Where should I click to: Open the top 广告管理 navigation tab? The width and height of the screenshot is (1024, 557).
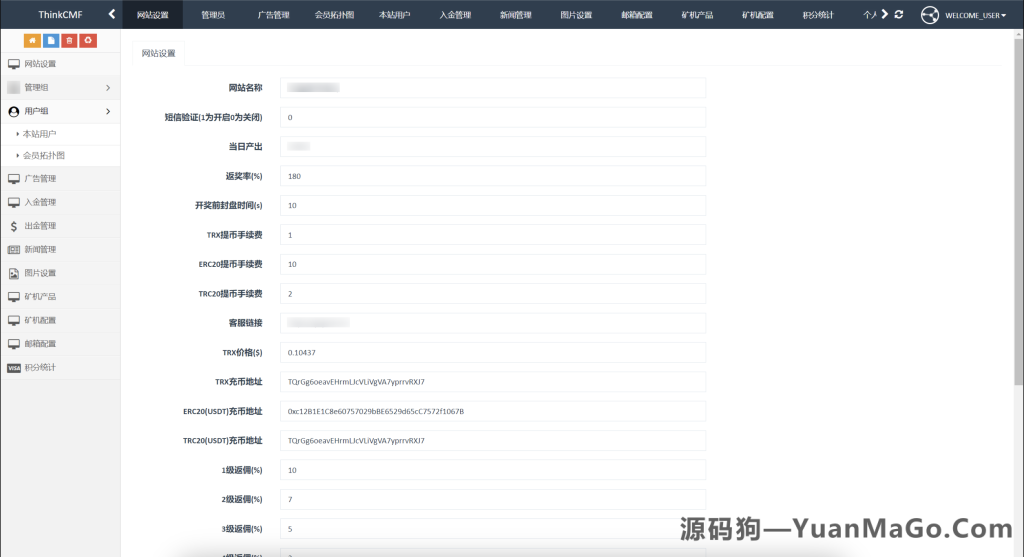[x=274, y=14]
